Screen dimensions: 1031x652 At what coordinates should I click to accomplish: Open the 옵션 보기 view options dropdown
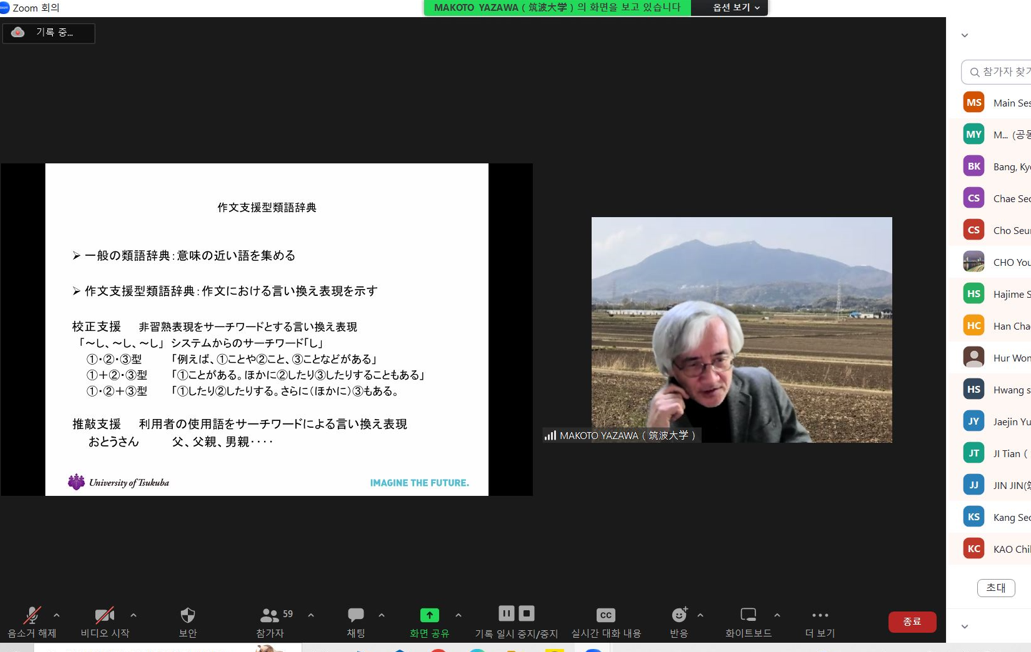pos(736,8)
